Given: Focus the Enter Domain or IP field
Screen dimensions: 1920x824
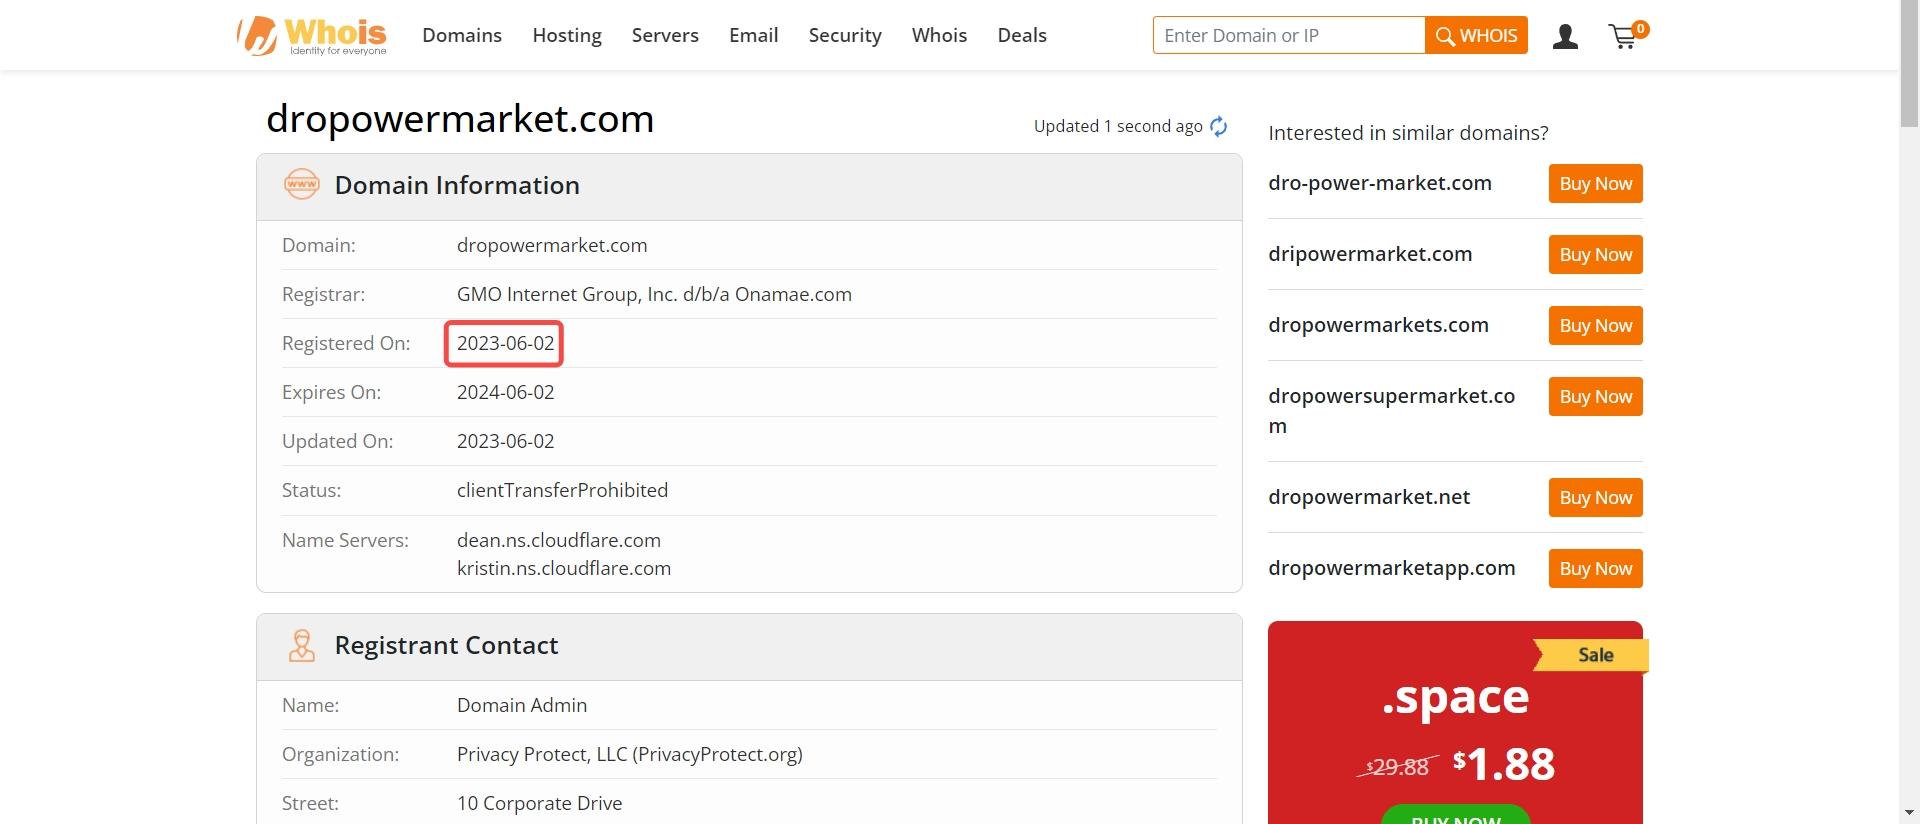Looking at the screenshot, I should [x=1289, y=35].
